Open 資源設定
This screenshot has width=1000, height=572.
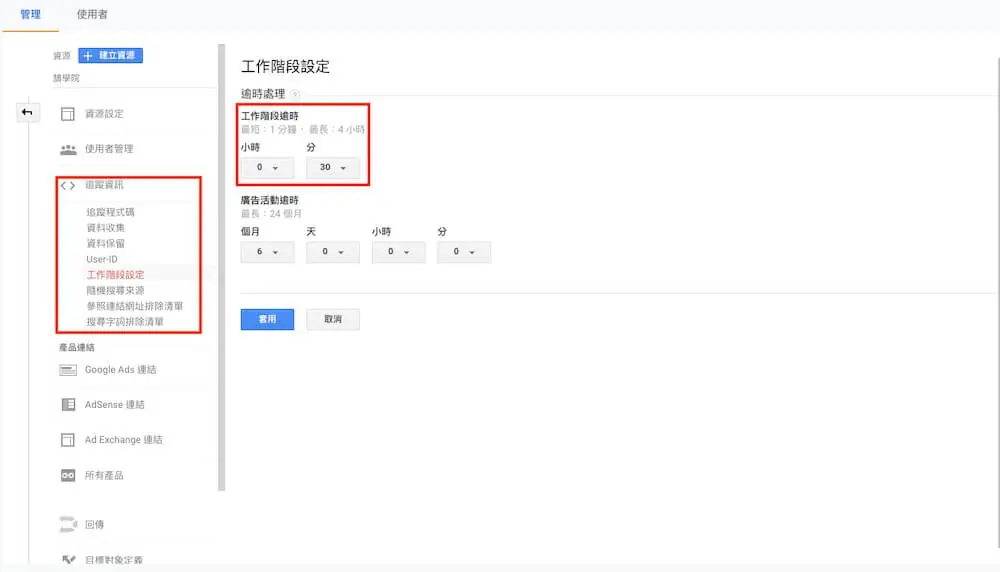(x=104, y=114)
